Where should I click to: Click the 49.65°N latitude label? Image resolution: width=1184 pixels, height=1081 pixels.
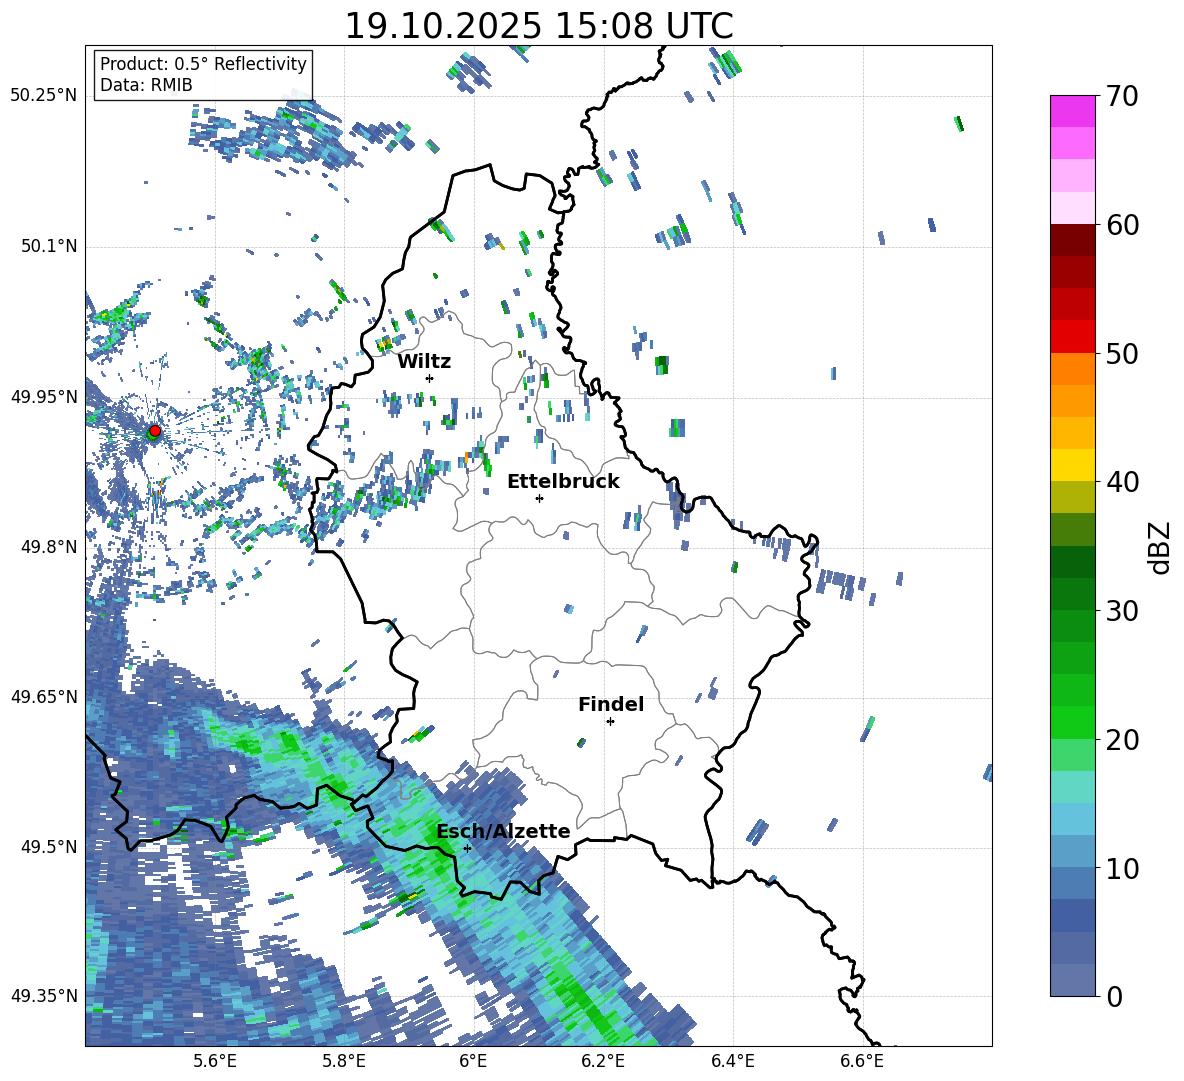point(44,696)
